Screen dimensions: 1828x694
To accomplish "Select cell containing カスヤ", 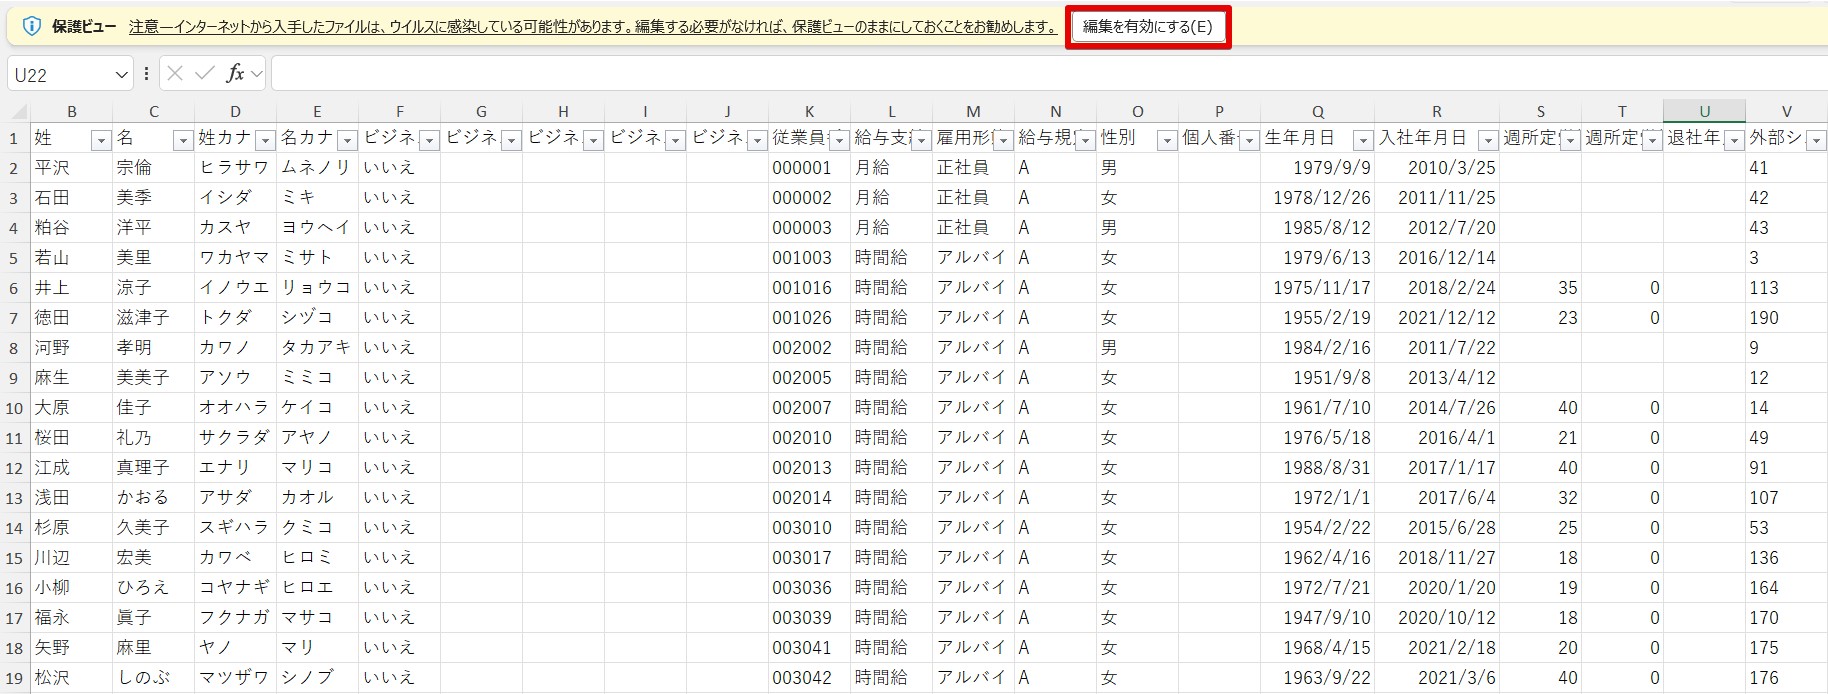I will [235, 228].
